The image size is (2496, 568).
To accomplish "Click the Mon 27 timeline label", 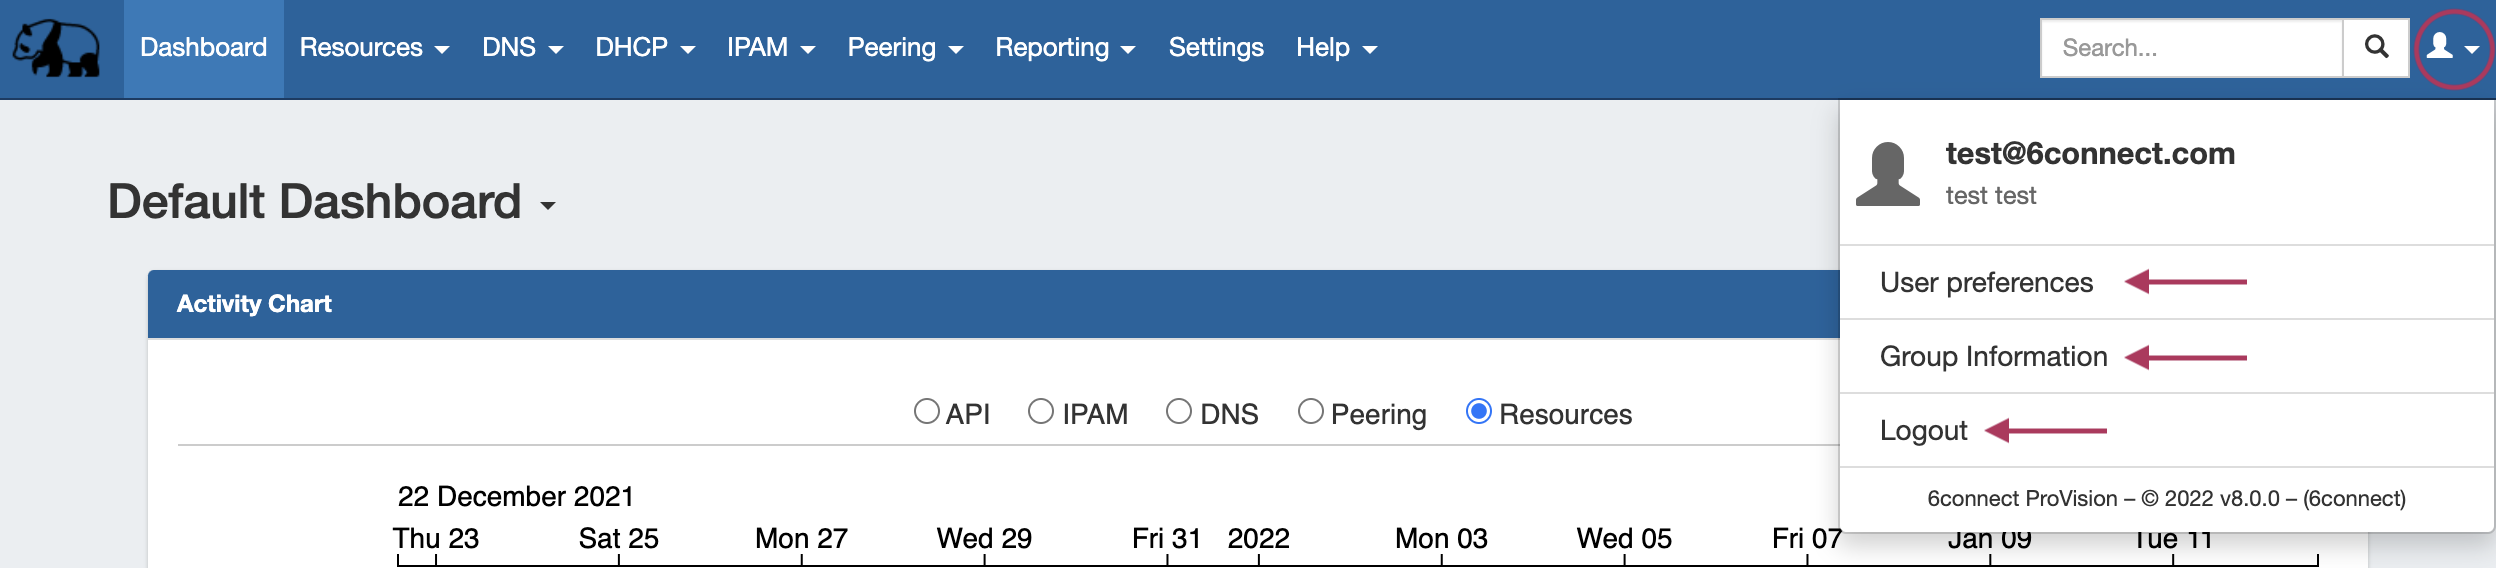I will (801, 539).
